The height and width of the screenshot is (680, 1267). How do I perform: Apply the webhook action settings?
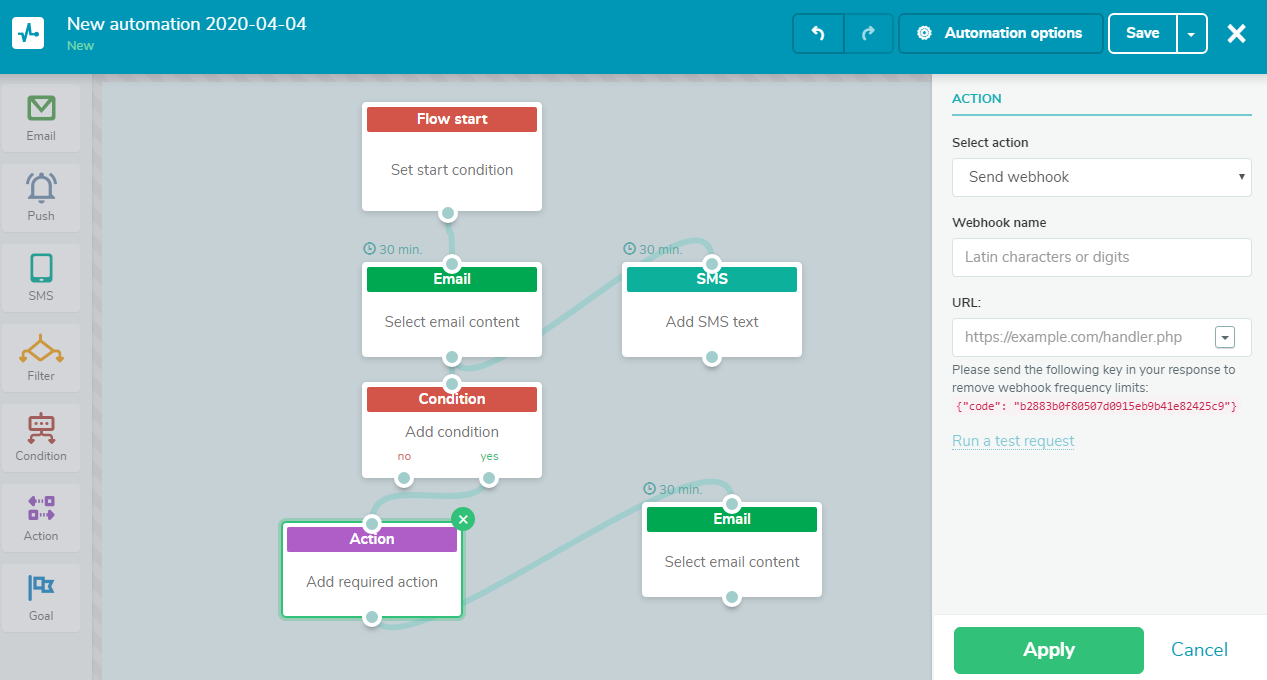pos(1048,650)
